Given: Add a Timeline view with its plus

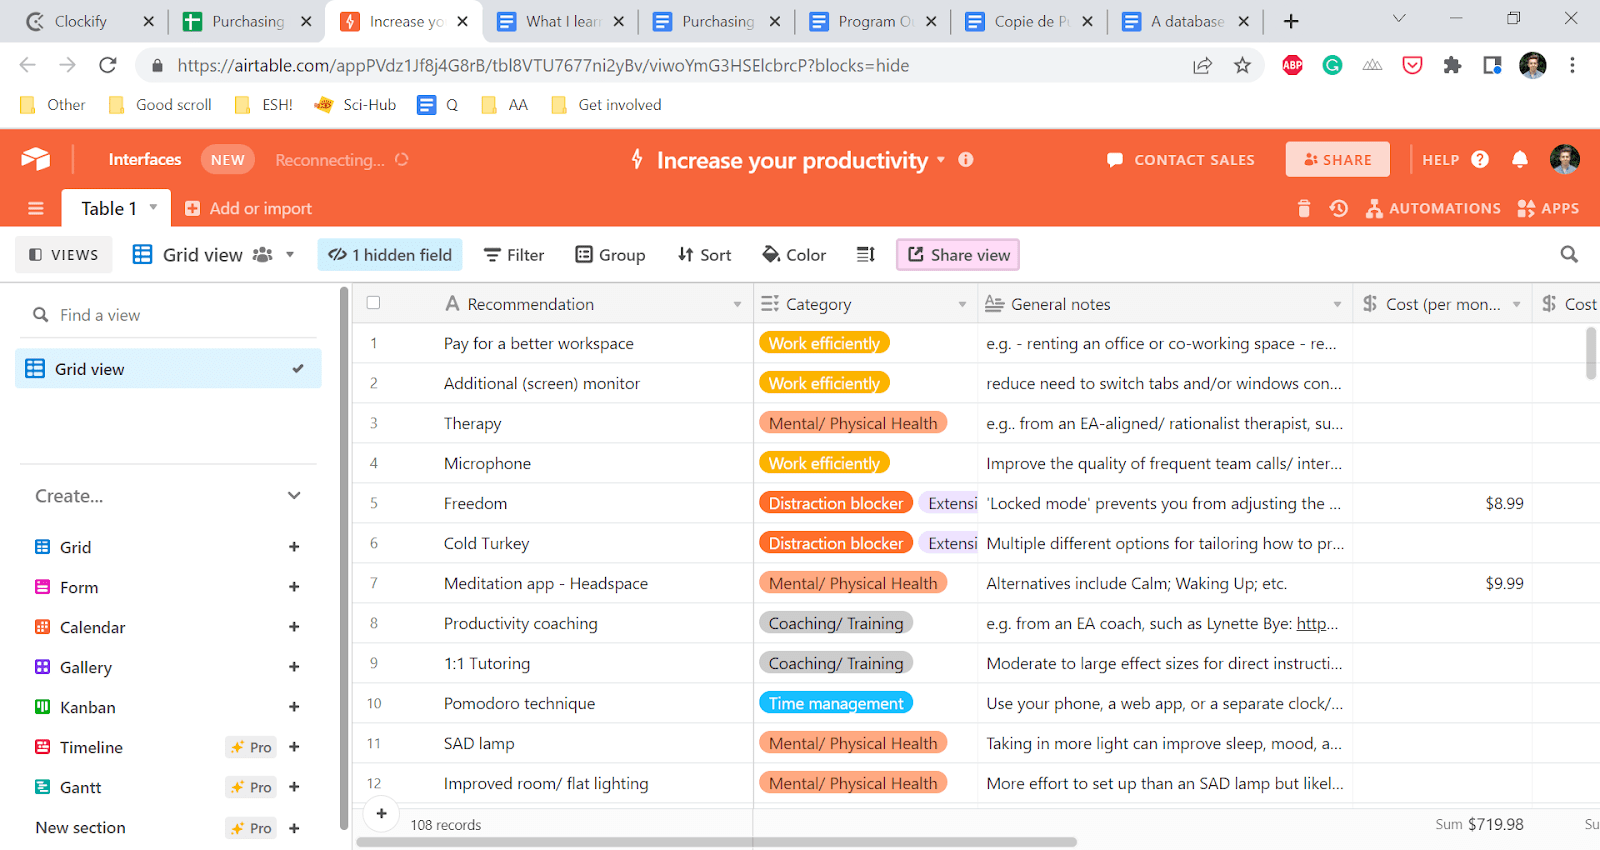Looking at the screenshot, I should pos(294,747).
